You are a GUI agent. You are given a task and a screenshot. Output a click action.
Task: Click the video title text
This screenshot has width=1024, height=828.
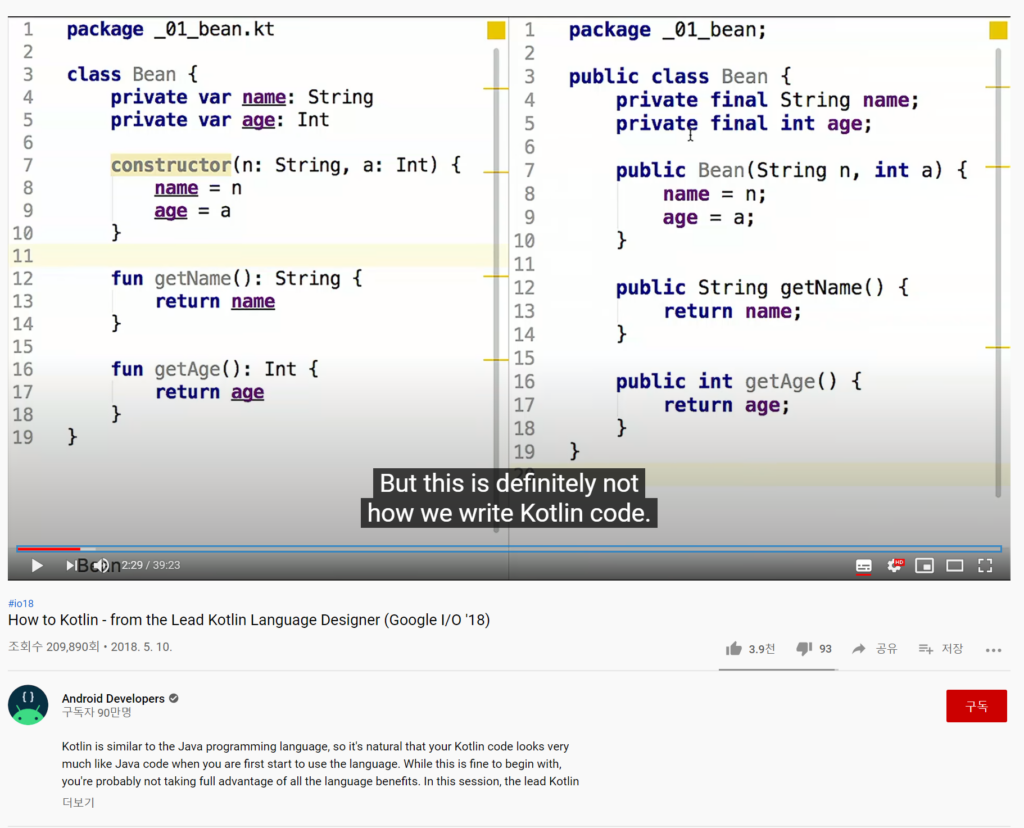(x=249, y=620)
